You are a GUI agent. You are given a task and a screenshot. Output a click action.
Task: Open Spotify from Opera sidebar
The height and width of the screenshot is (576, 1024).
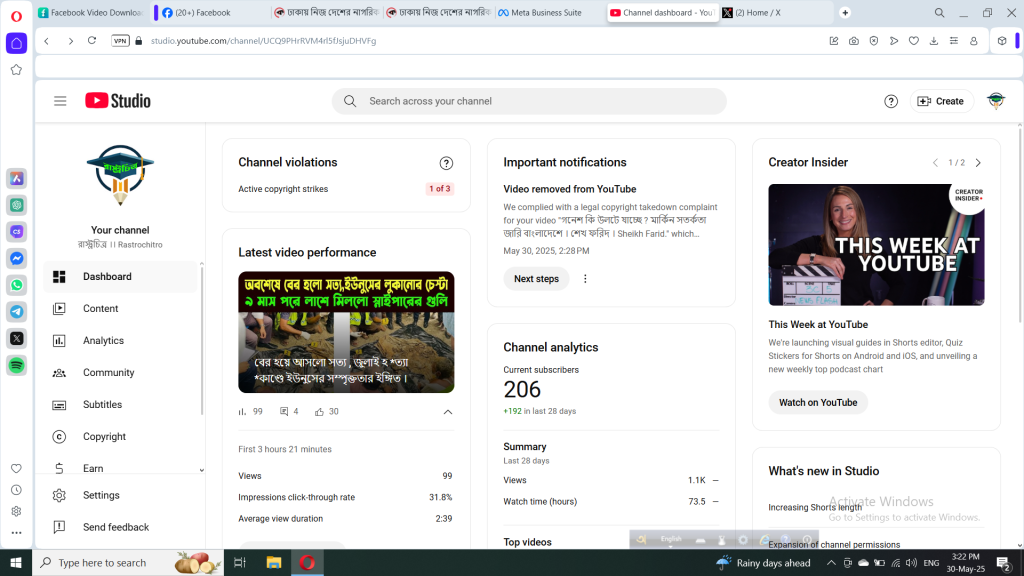point(16,366)
